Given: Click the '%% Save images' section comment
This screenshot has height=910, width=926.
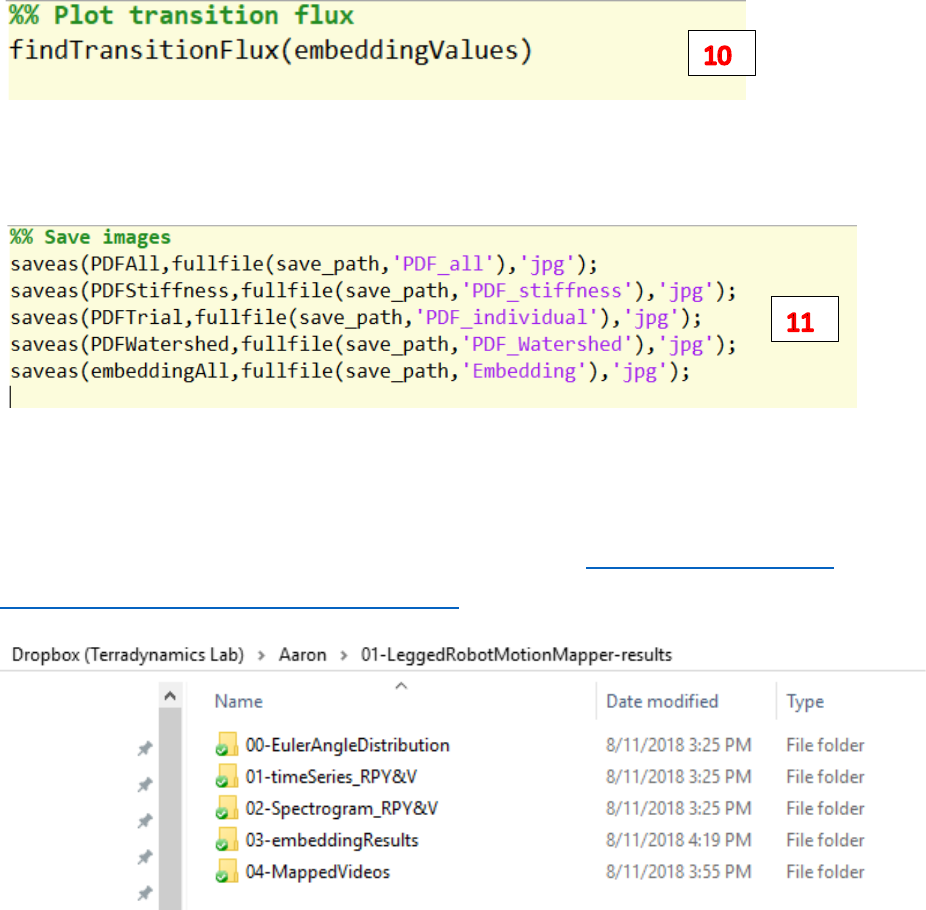Looking at the screenshot, I should pyautogui.click(x=90, y=237).
